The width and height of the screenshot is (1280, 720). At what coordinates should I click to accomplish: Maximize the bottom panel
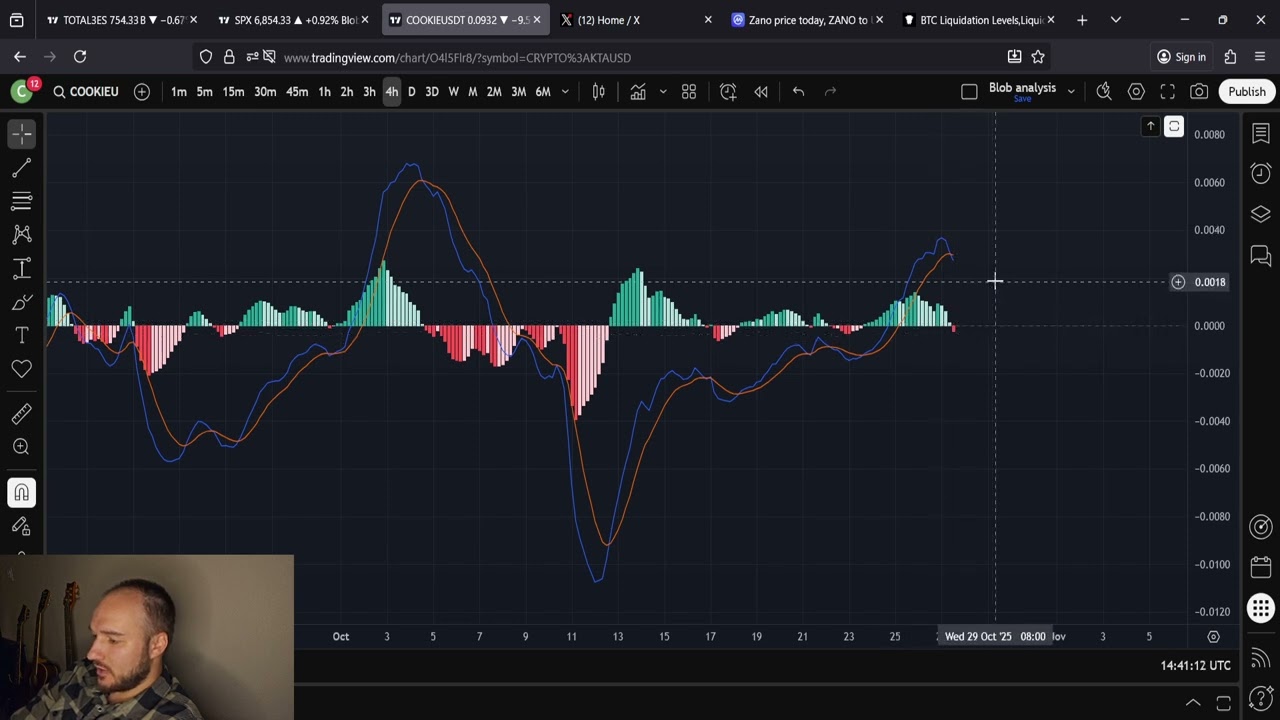1223,703
